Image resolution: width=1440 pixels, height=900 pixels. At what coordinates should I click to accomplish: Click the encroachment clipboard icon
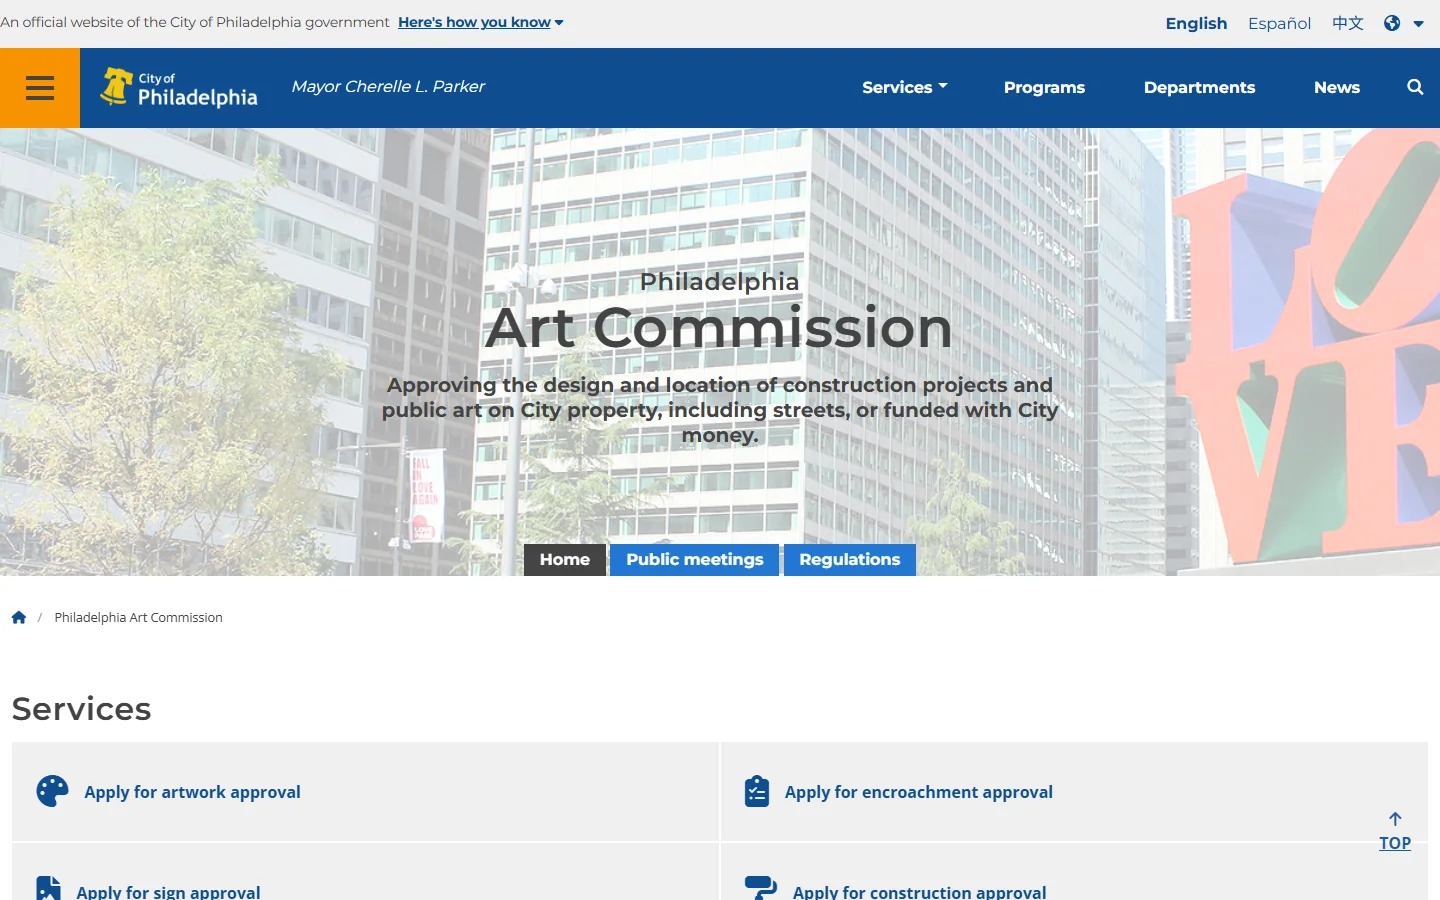(x=757, y=791)
